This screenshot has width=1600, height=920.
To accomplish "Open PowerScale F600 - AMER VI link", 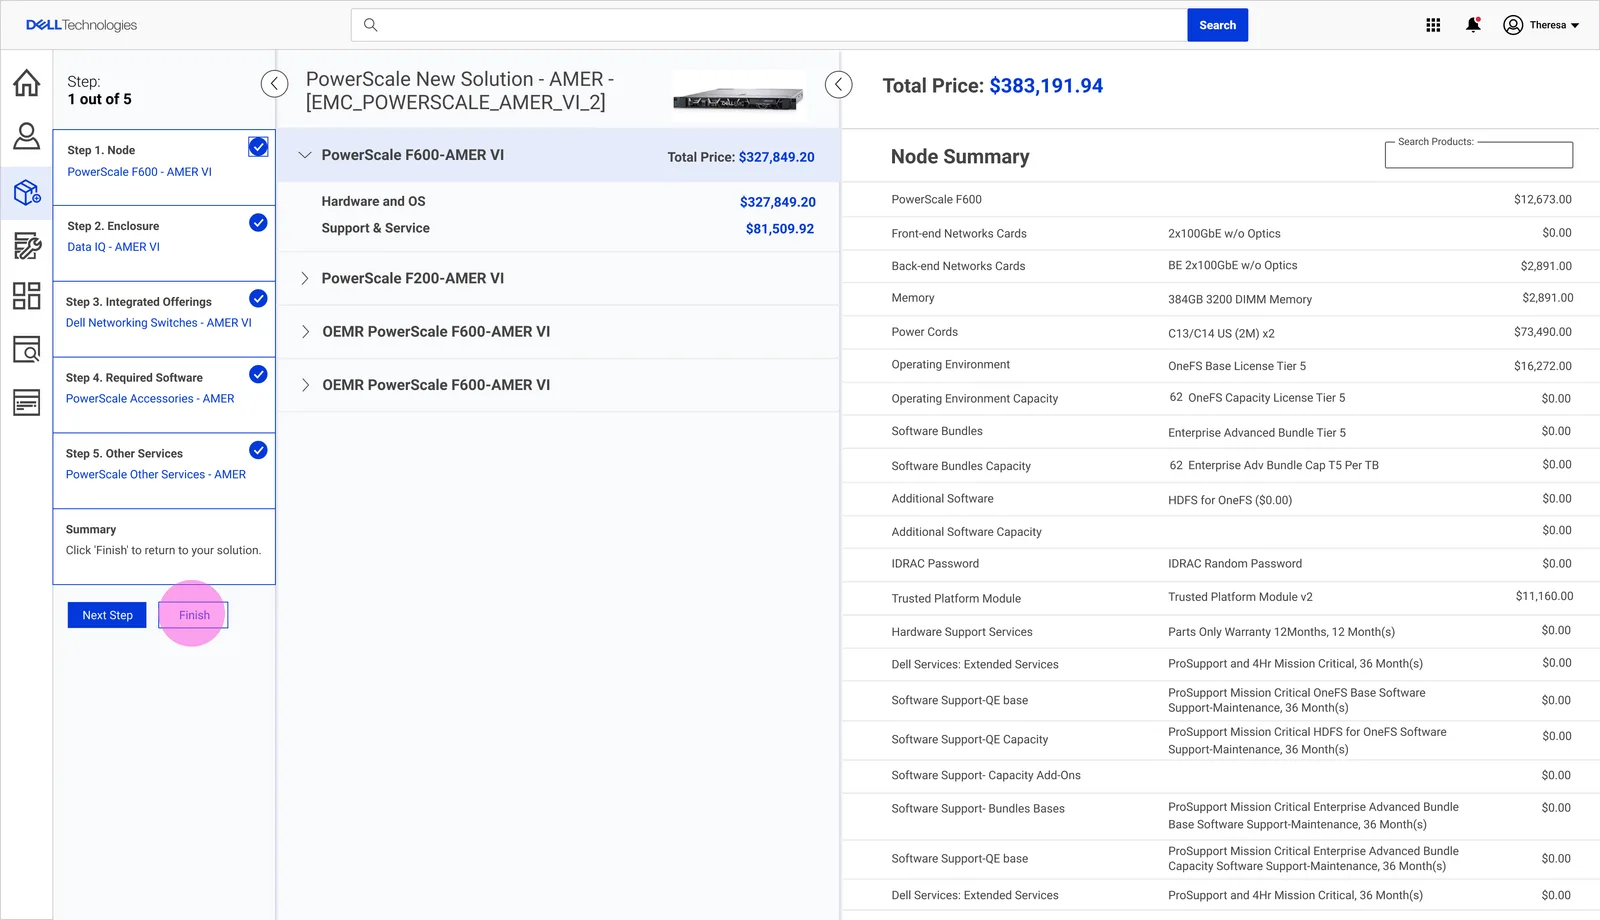I will (x=139, y=172).
